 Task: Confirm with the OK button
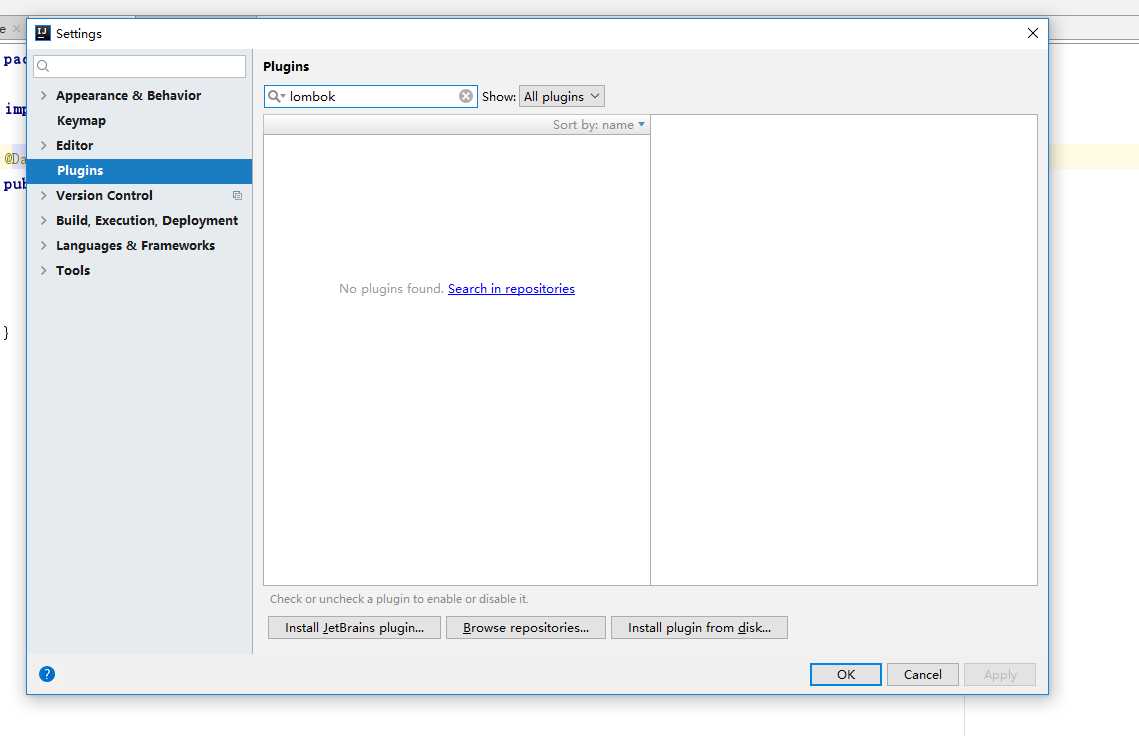coord(846,674)
